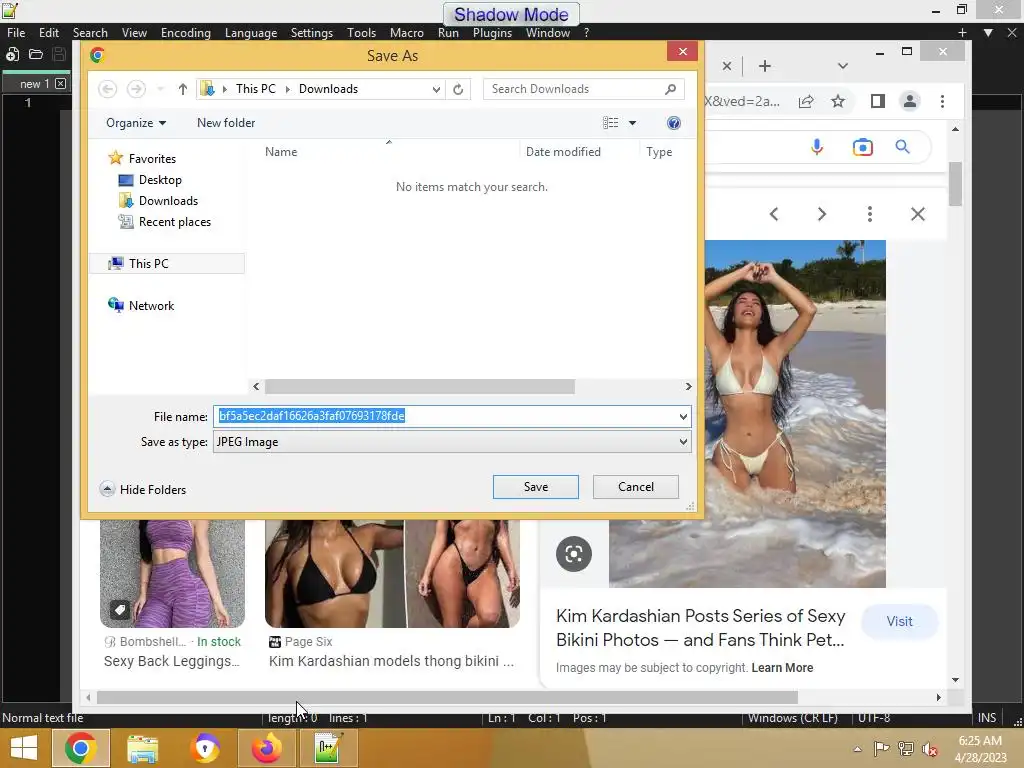Click the dialog Forward navigation arrow
Screen dimensions: 1024x768
pos(136,89)
